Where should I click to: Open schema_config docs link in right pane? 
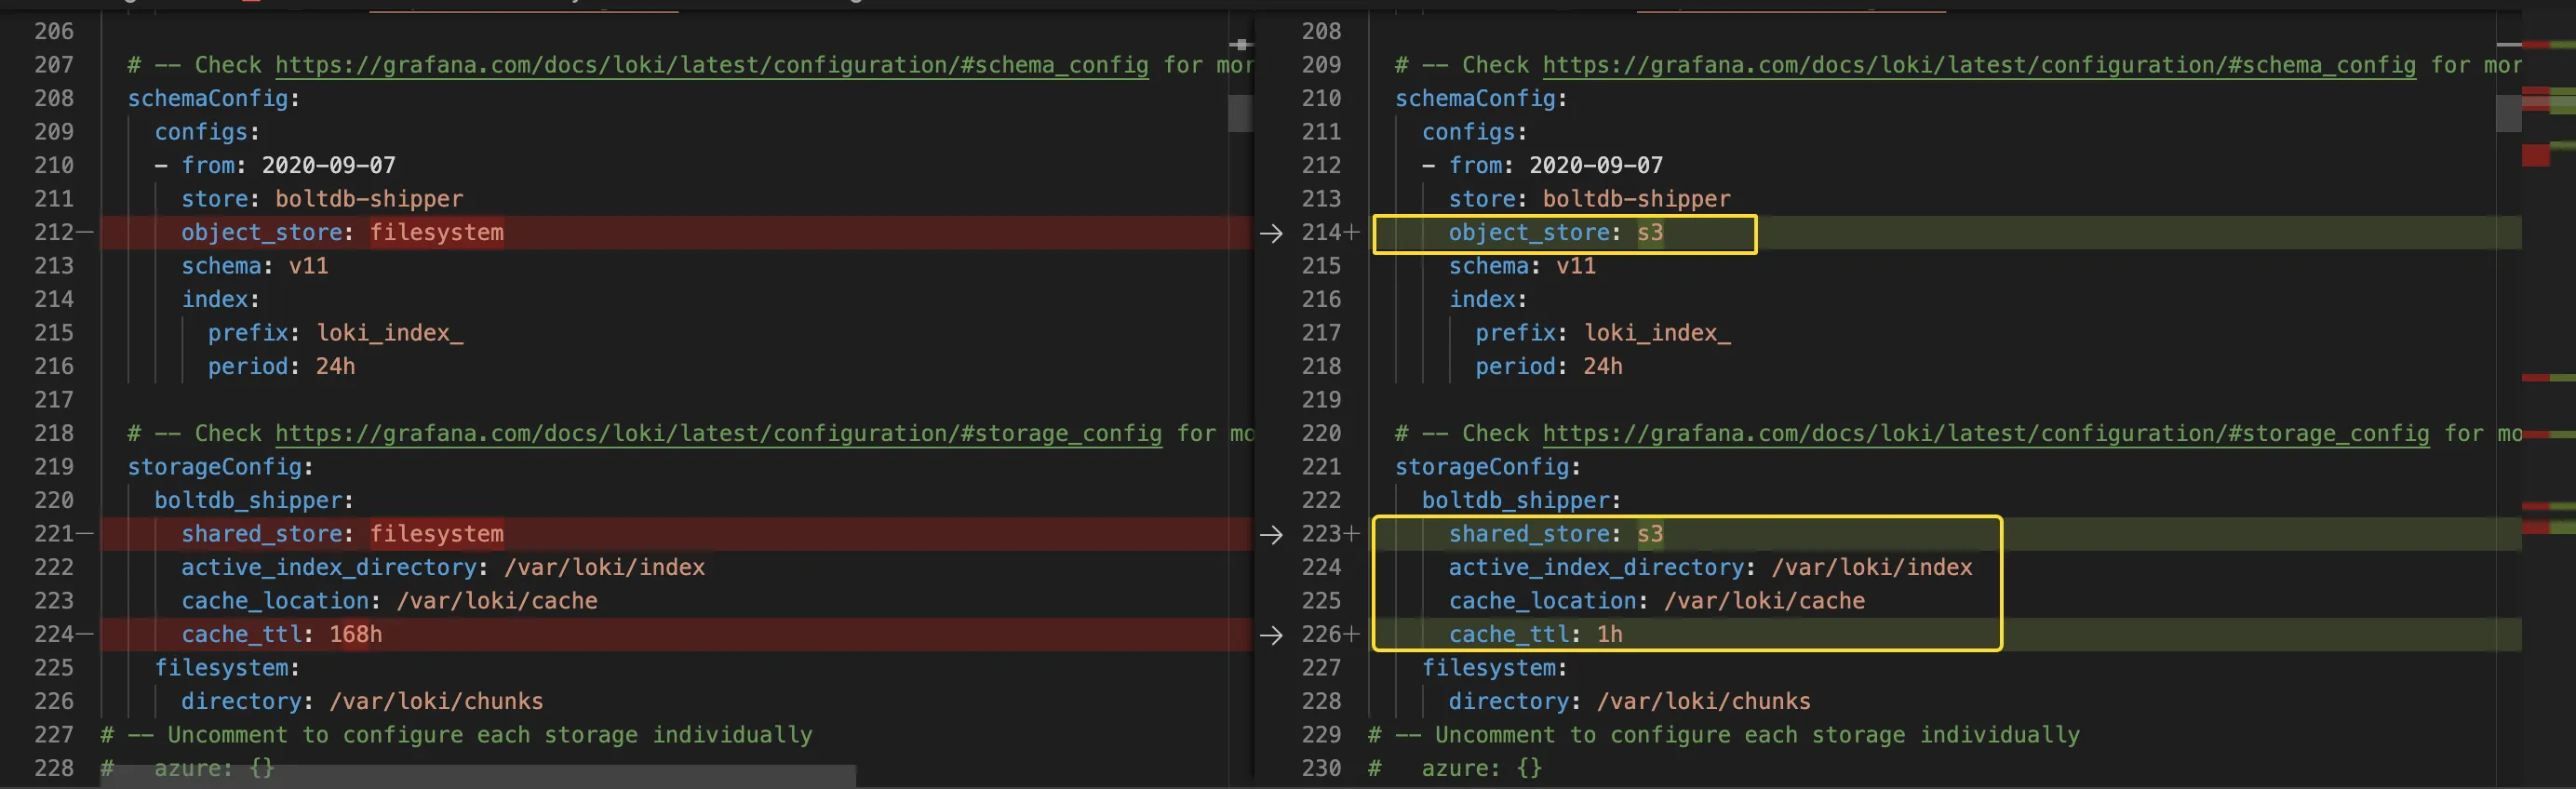point(1978,66)
